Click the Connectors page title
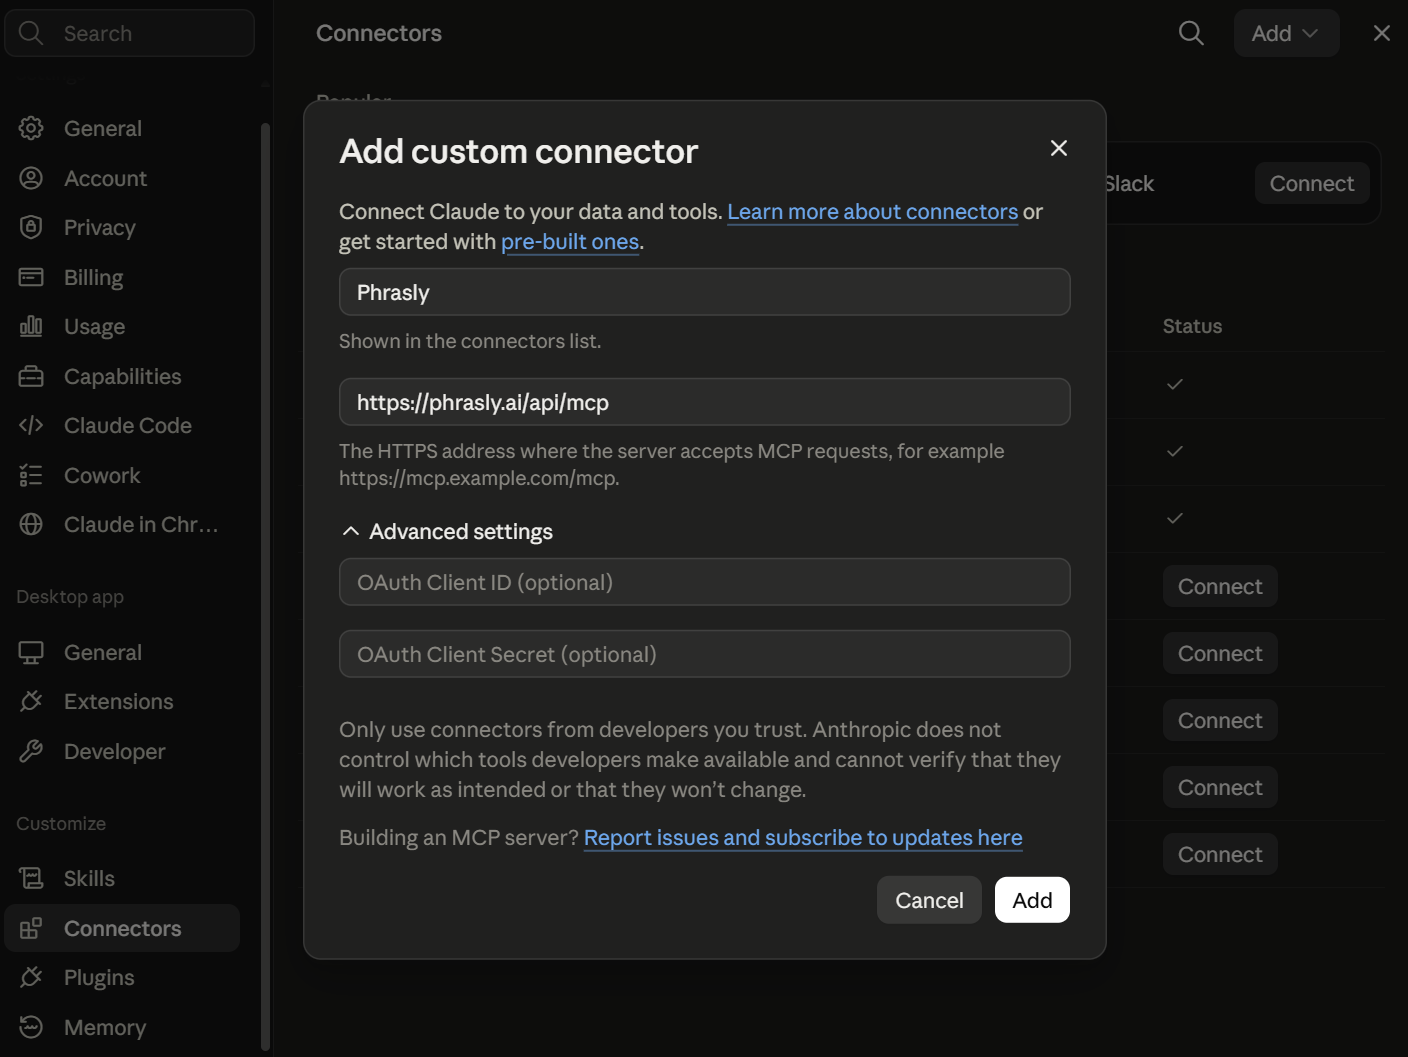The width and height of the screenshot is (1408, 1057). click(x=379, y=33)
